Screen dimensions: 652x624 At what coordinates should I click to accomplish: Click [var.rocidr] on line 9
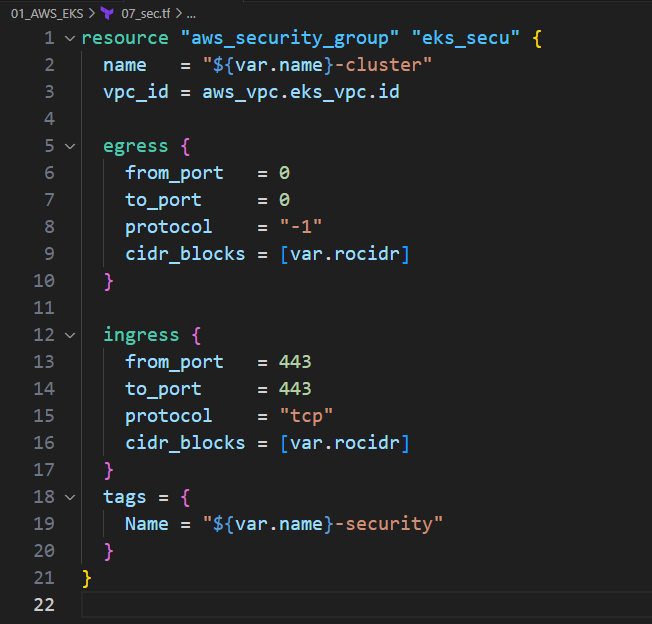pos(345,254)
